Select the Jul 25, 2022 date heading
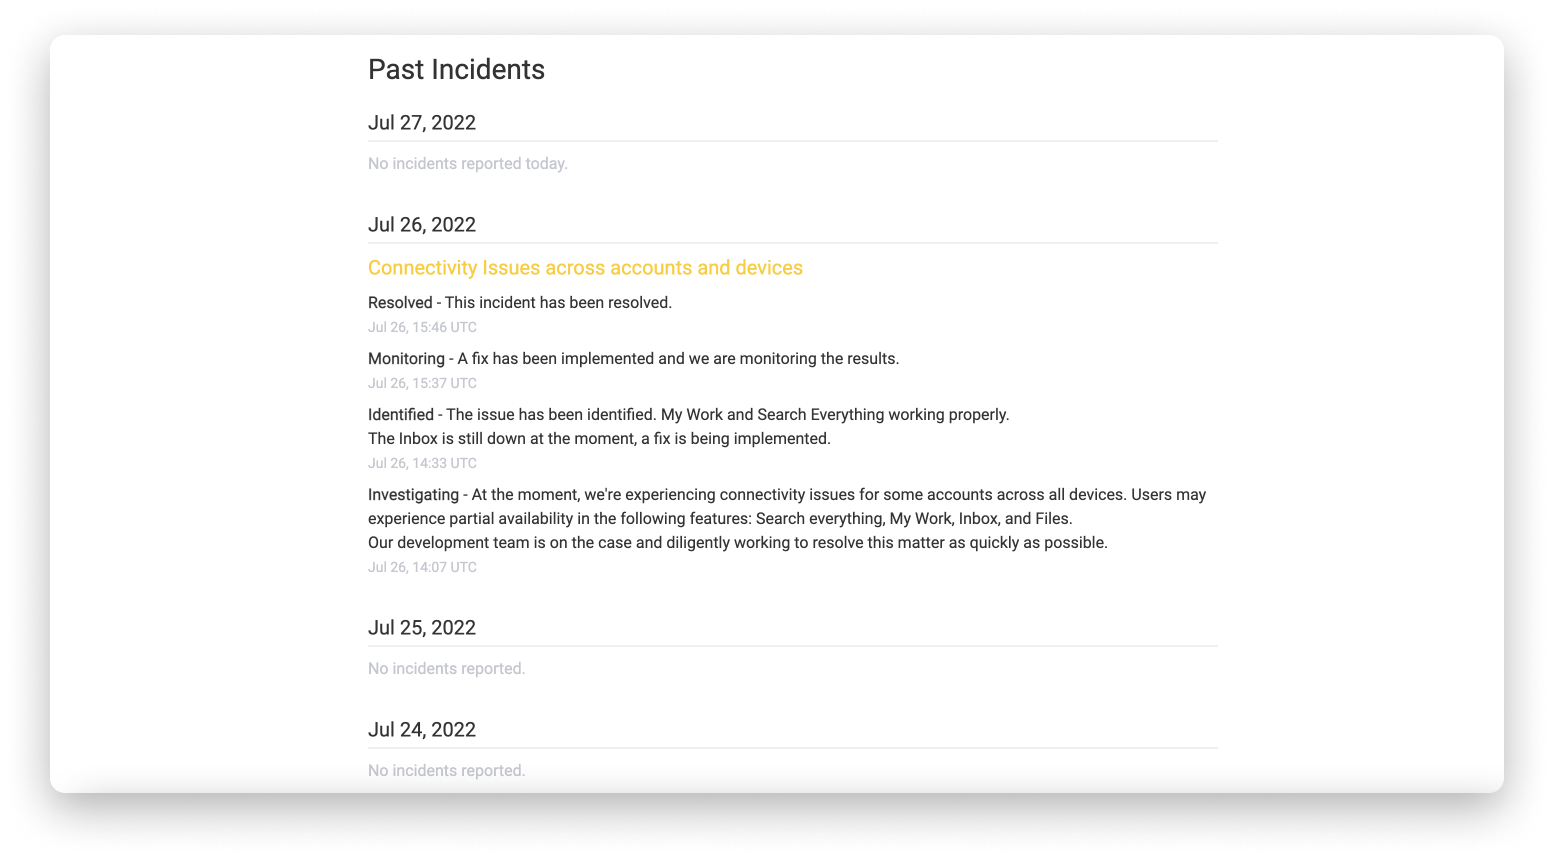 pyautogui.click(x=422, y=628)
